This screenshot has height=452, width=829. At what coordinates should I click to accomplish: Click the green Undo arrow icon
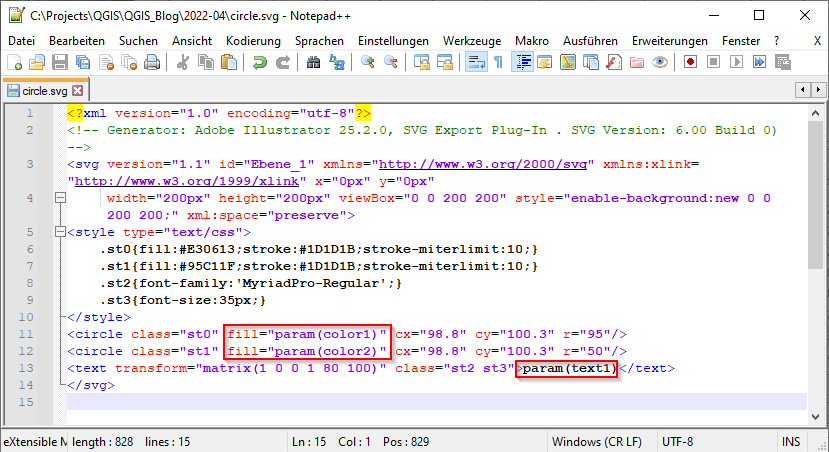(x=259, y=62)
